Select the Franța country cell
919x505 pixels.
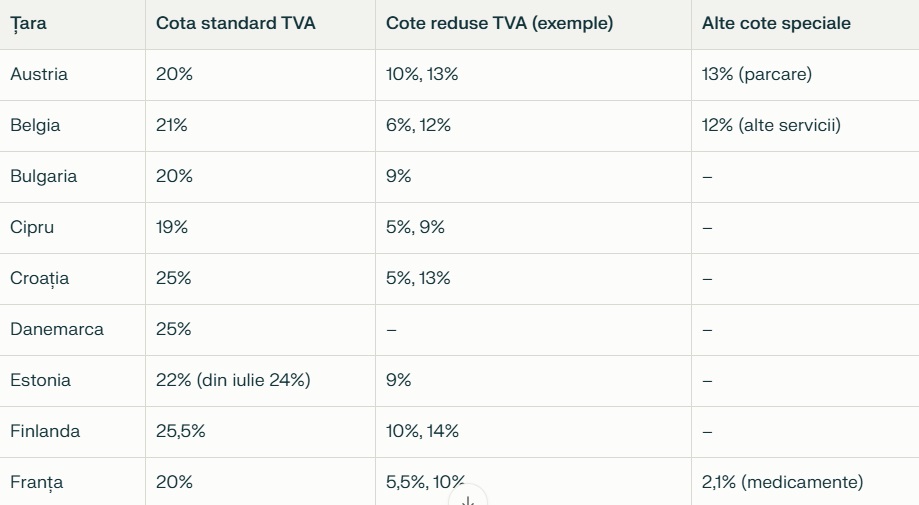click(37, 483)
